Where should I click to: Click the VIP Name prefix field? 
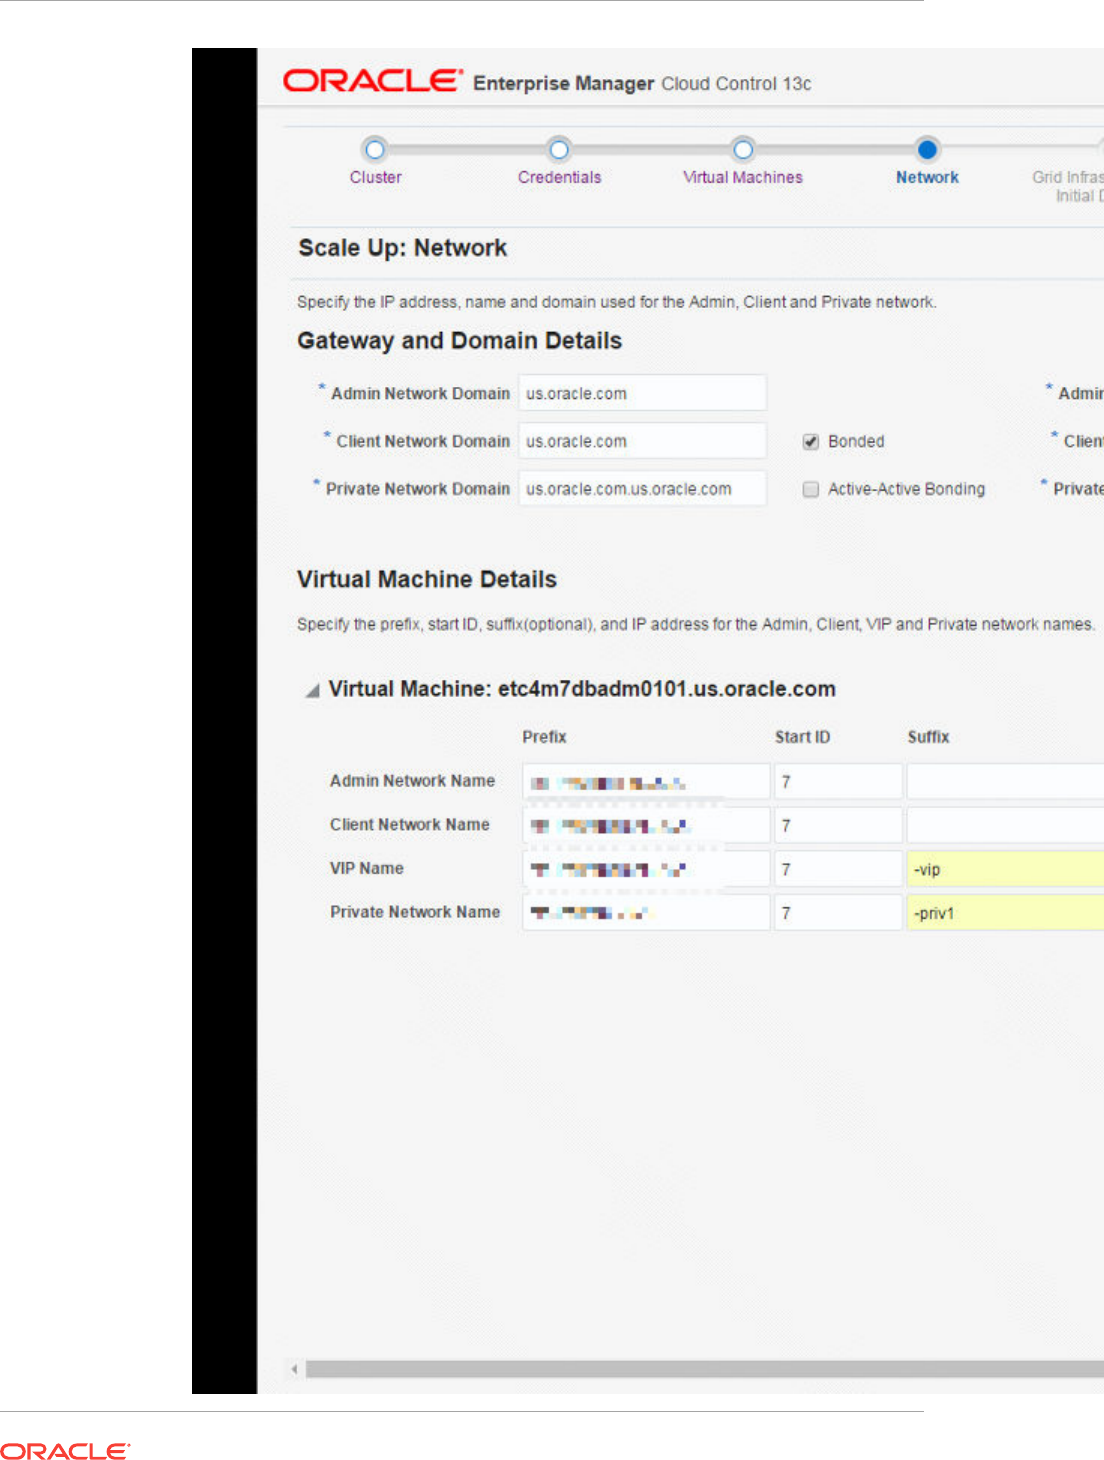tap(646, 869)
